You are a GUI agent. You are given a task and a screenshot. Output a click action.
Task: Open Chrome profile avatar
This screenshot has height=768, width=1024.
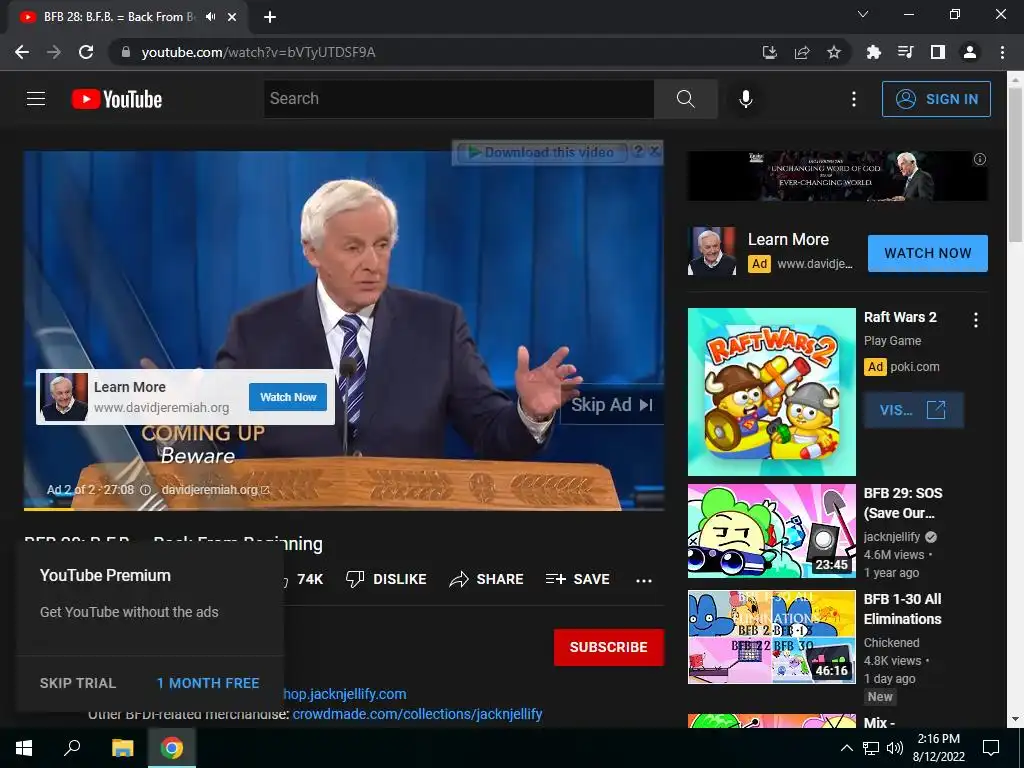[x=970, y=52]
